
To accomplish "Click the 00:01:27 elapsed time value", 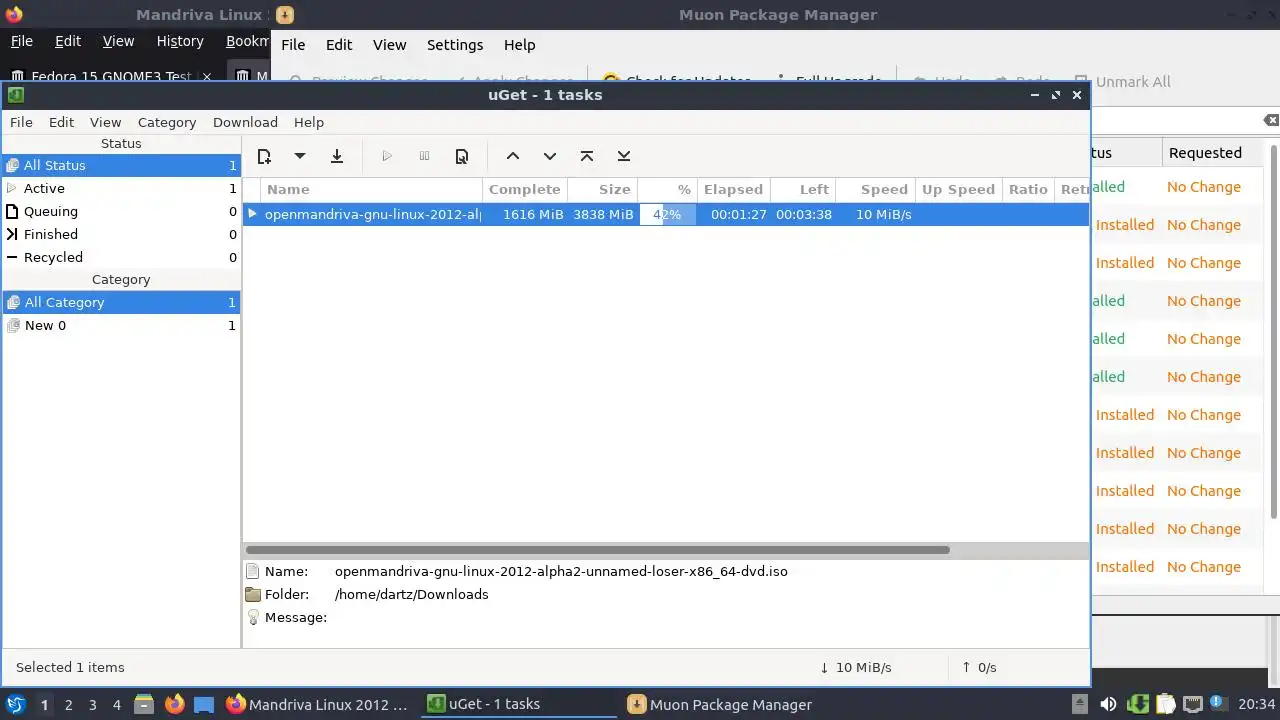I will tap(739, 214).
